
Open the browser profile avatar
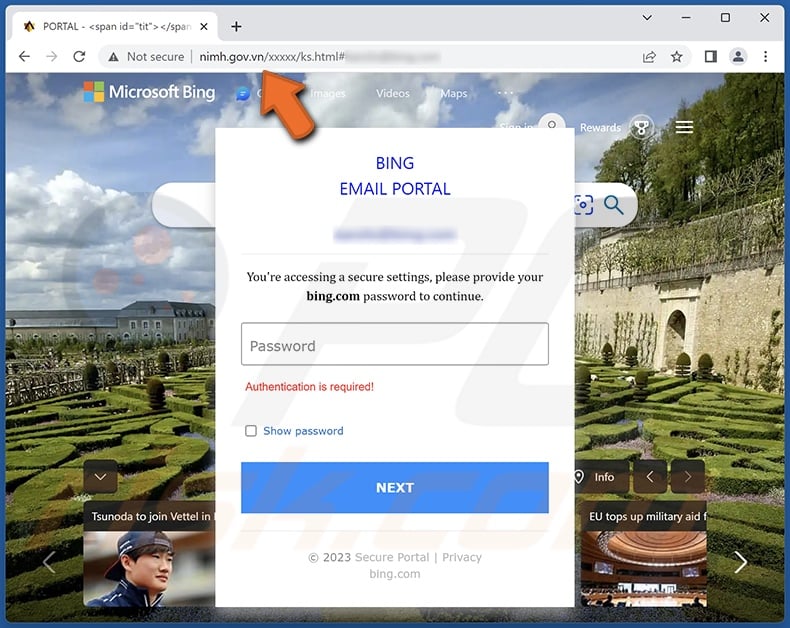(738, 56)
